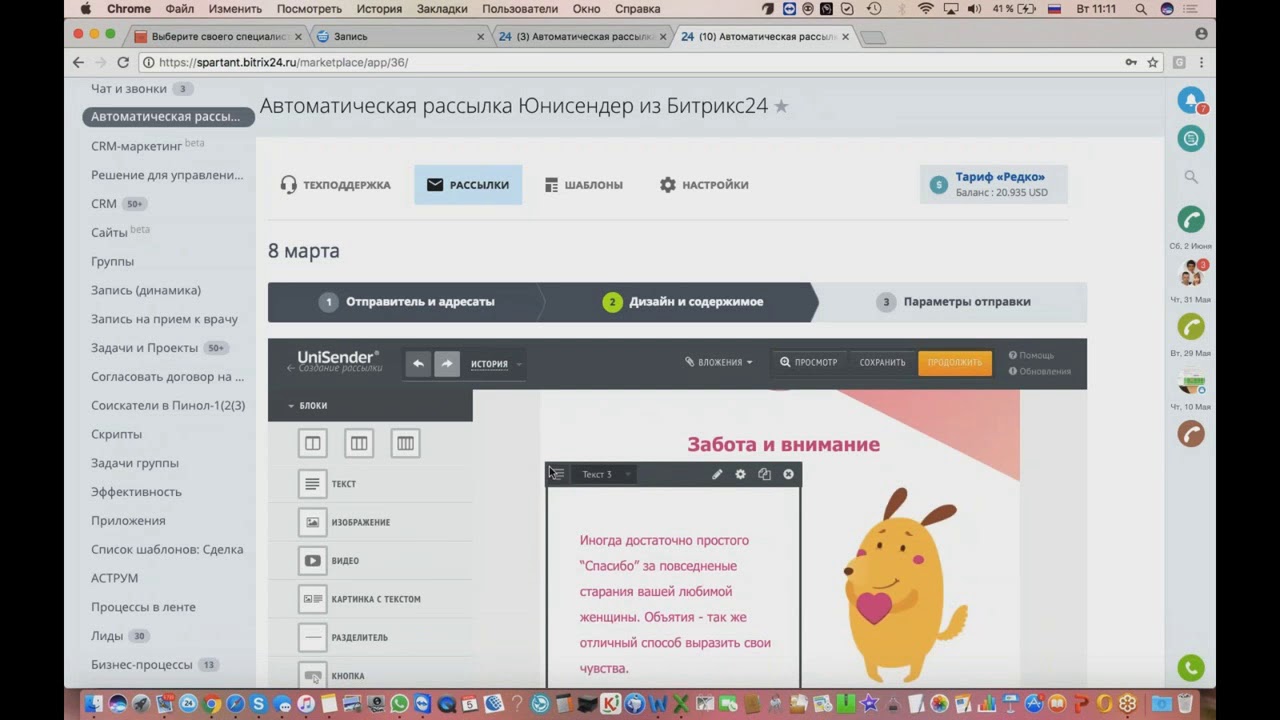Click the notification bell in the right sidebar
This screenshot has height=720, width=1280.
pos(1190,100)
